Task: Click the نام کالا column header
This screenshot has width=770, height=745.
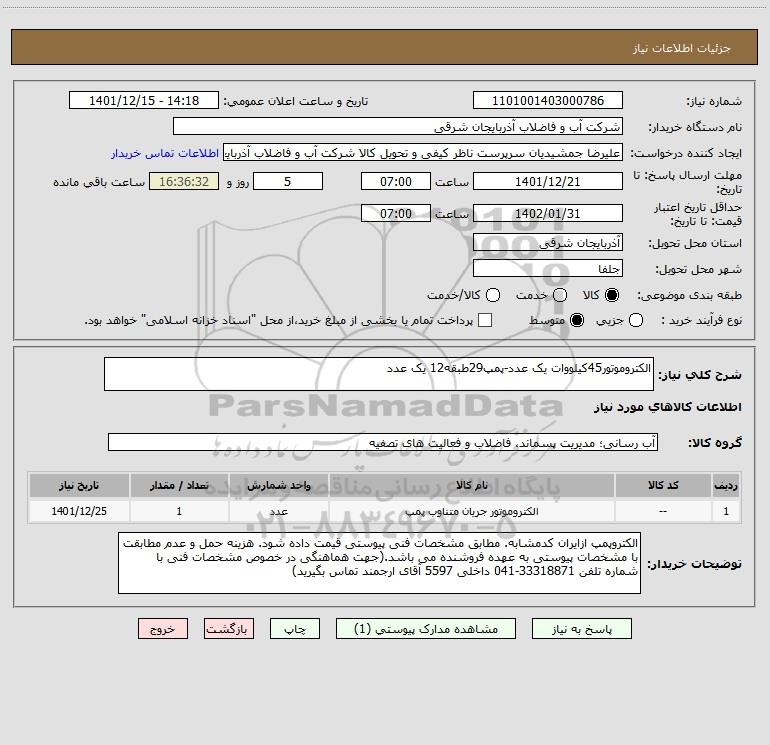Action: (x=471, y=485)
